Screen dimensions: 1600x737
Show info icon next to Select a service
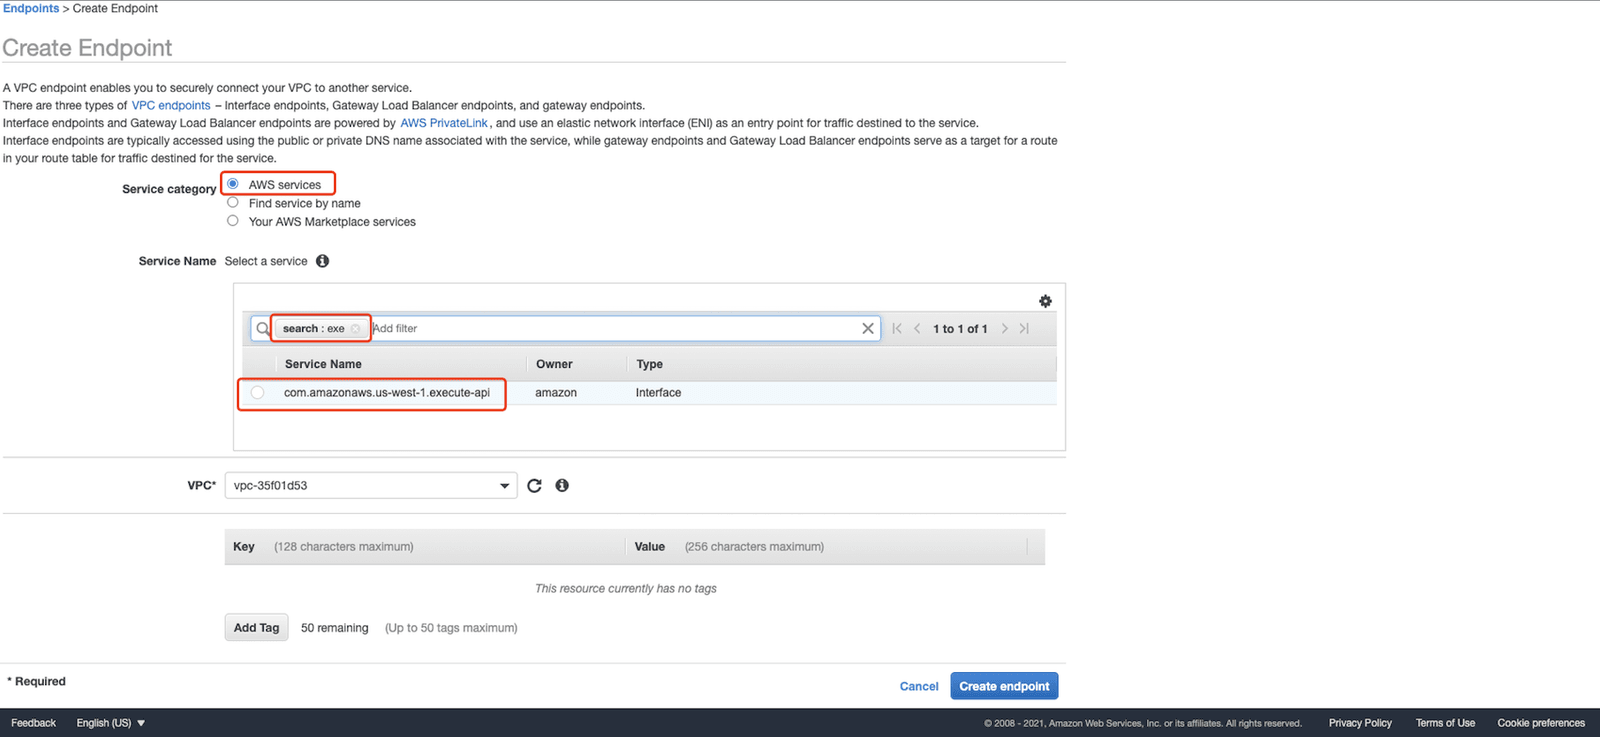[x=322, y=261]
